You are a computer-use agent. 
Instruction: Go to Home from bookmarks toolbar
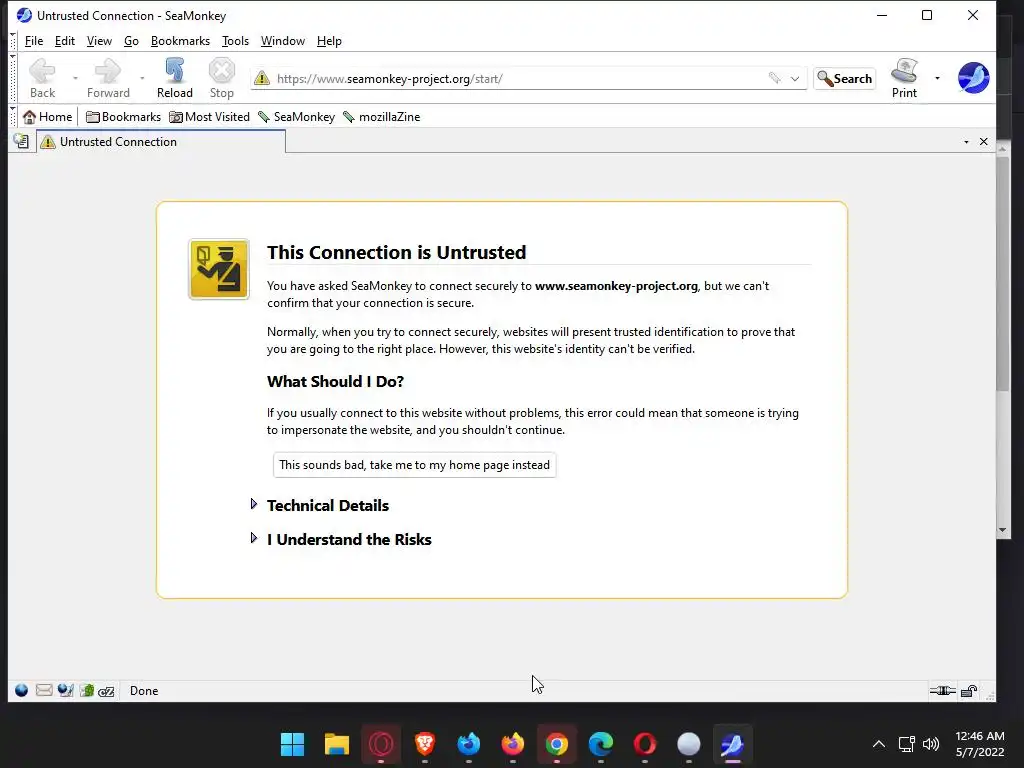pyautogui.click(x=48, y=117)
